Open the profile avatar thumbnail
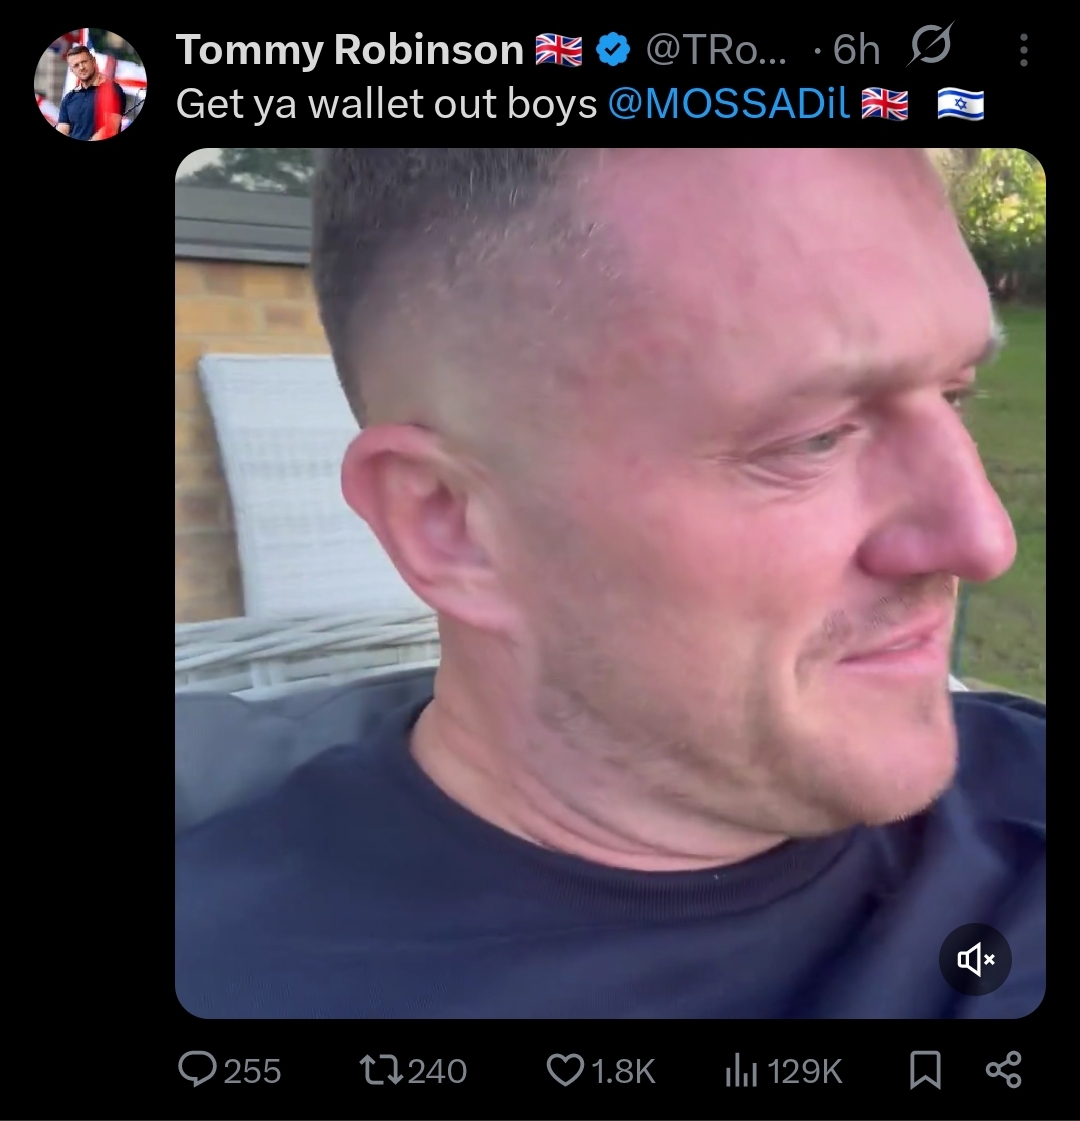 (x=90, y=84)
